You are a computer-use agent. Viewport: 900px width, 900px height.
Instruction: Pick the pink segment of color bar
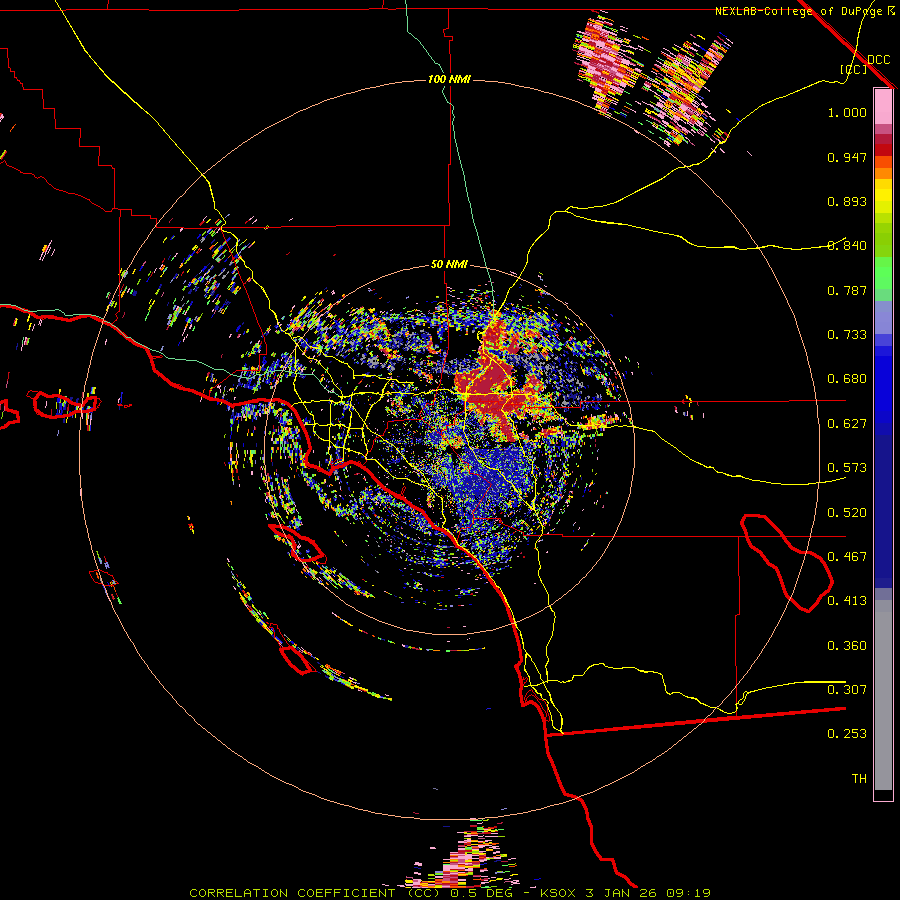tap(883, 106)
